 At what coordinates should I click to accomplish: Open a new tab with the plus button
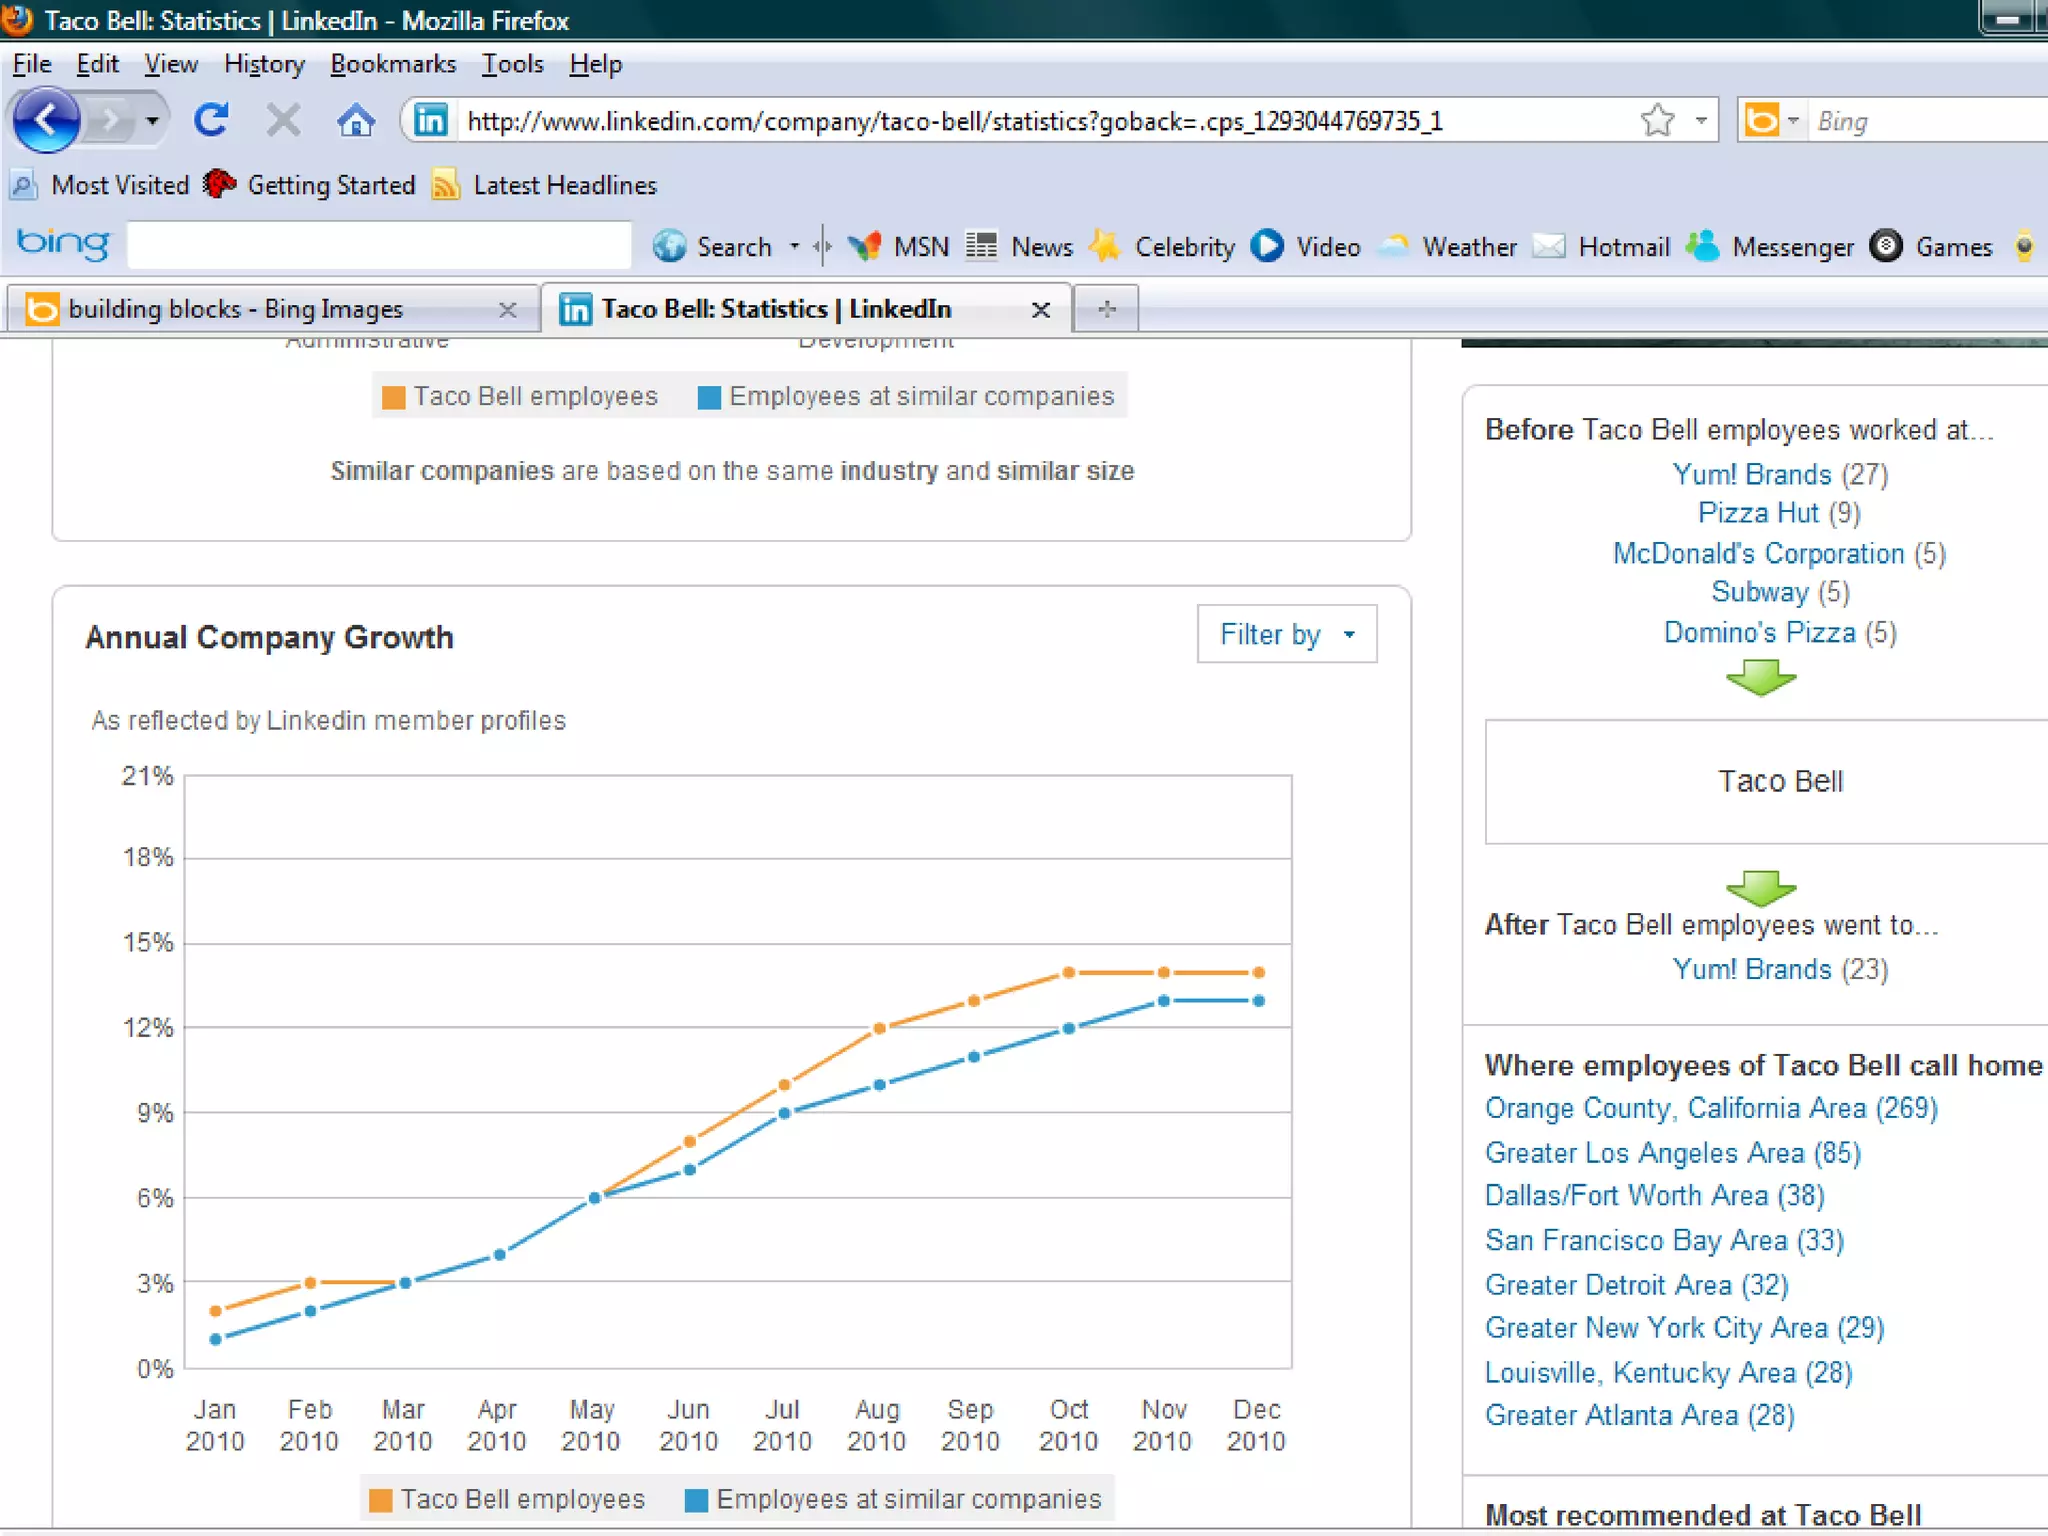click(1106, 309)
